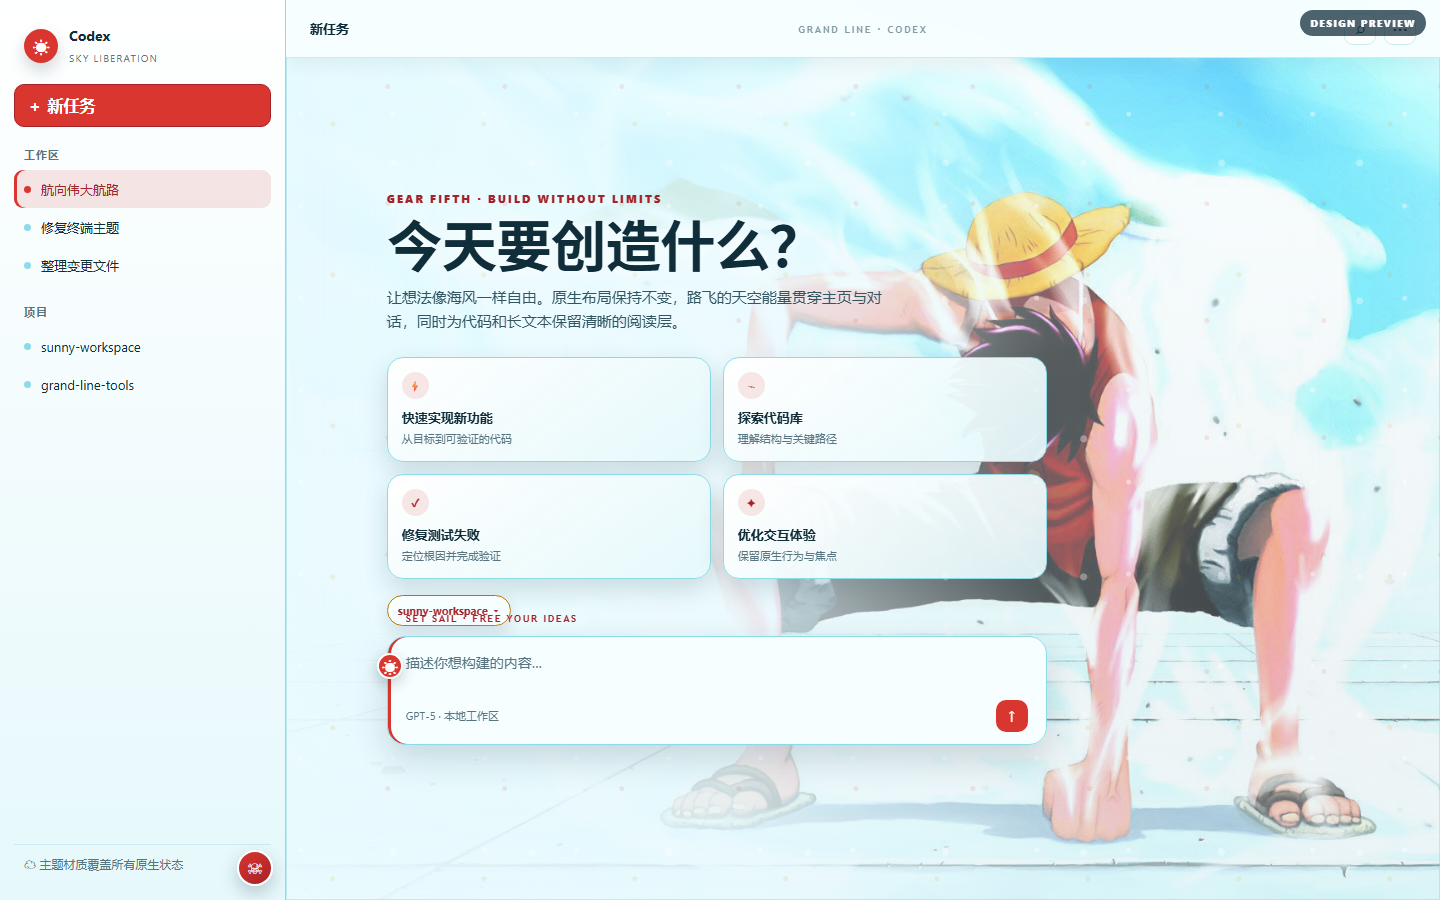Click the 今天要创造什么? headline
1440x900 pixels.
[592, 247]
